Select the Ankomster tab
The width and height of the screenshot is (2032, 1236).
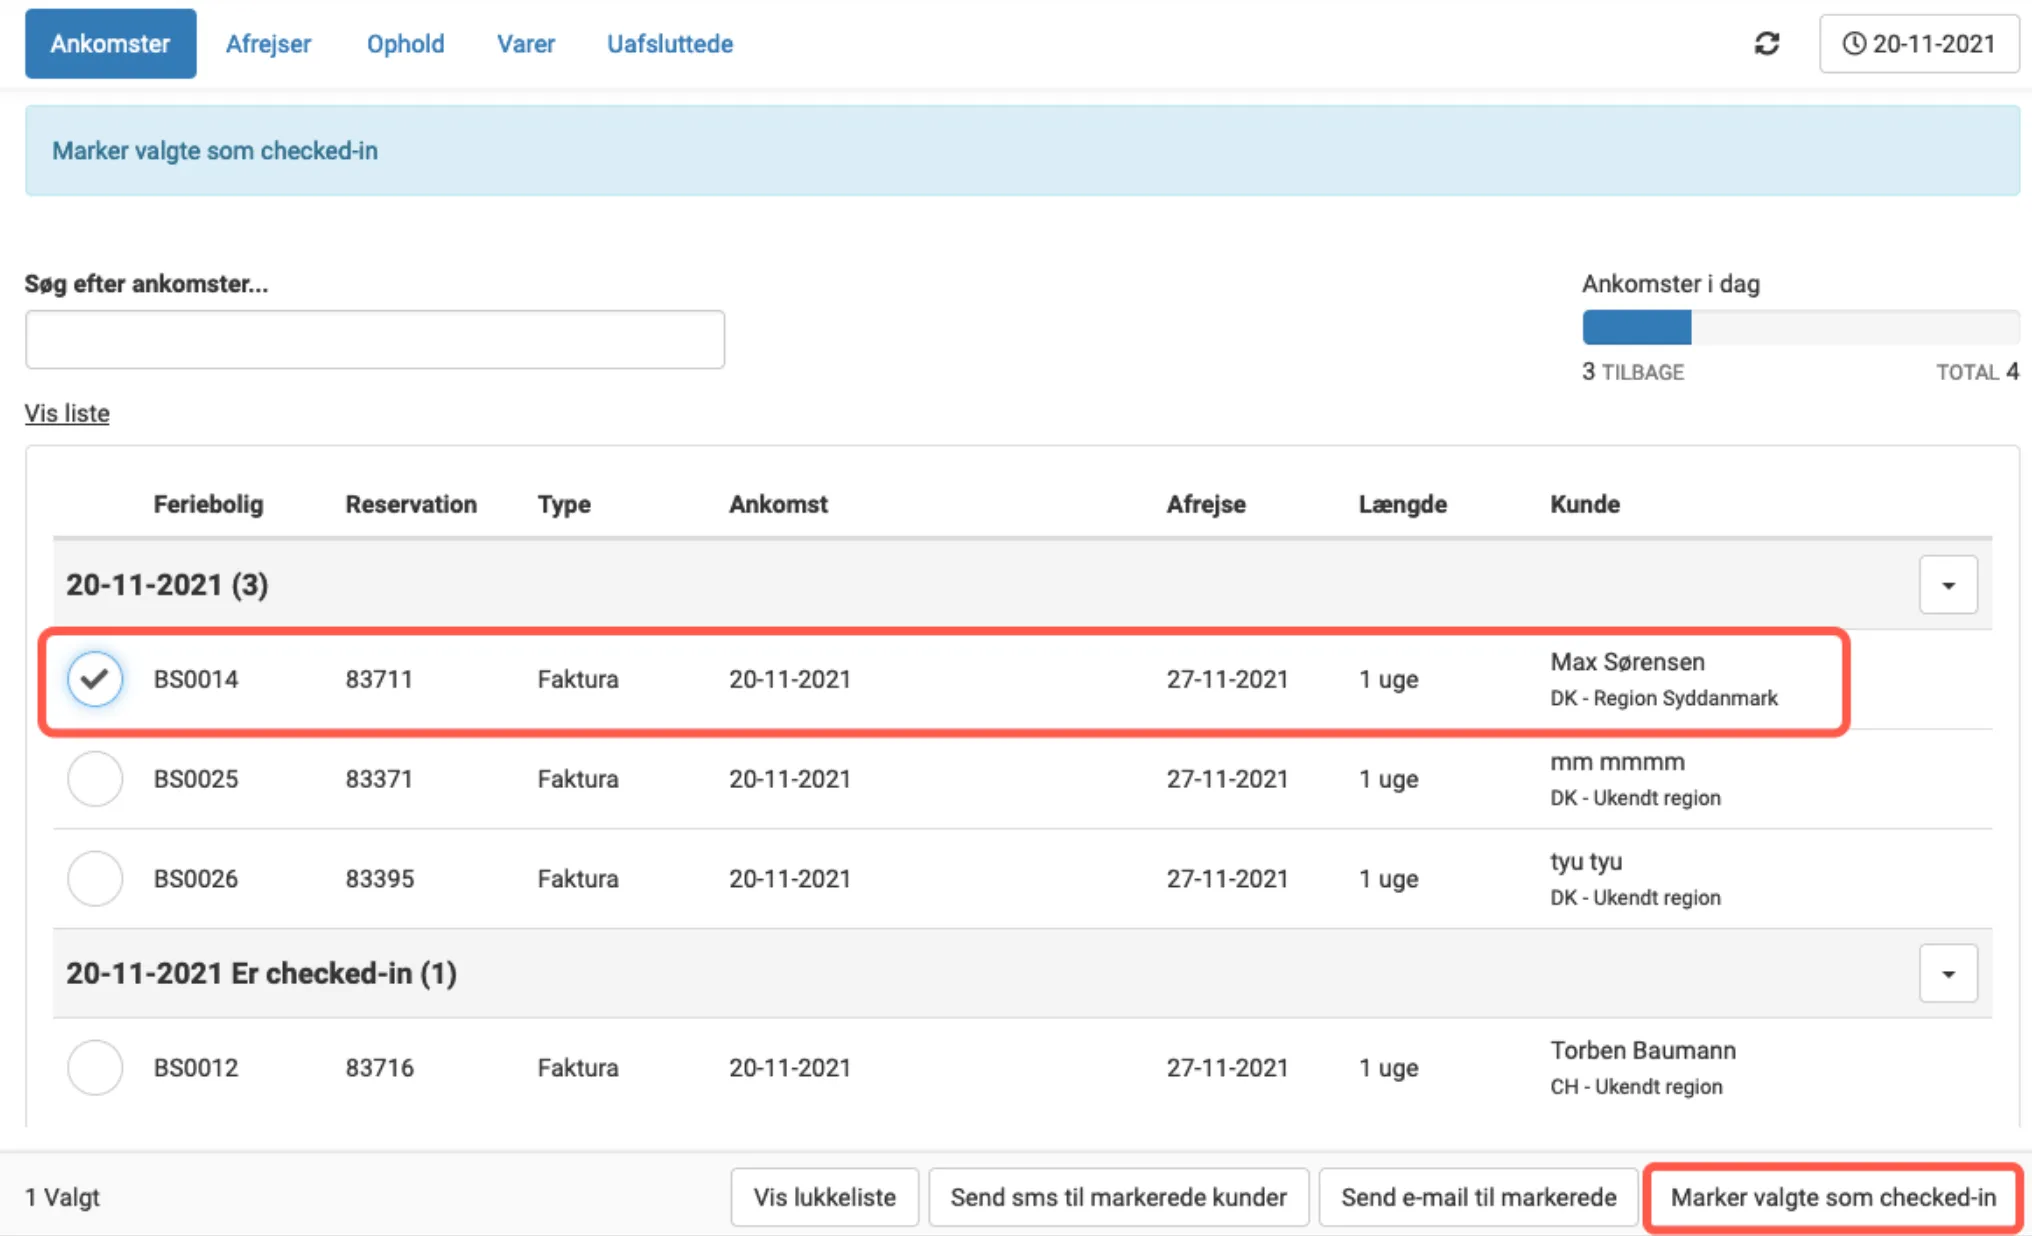110,44
